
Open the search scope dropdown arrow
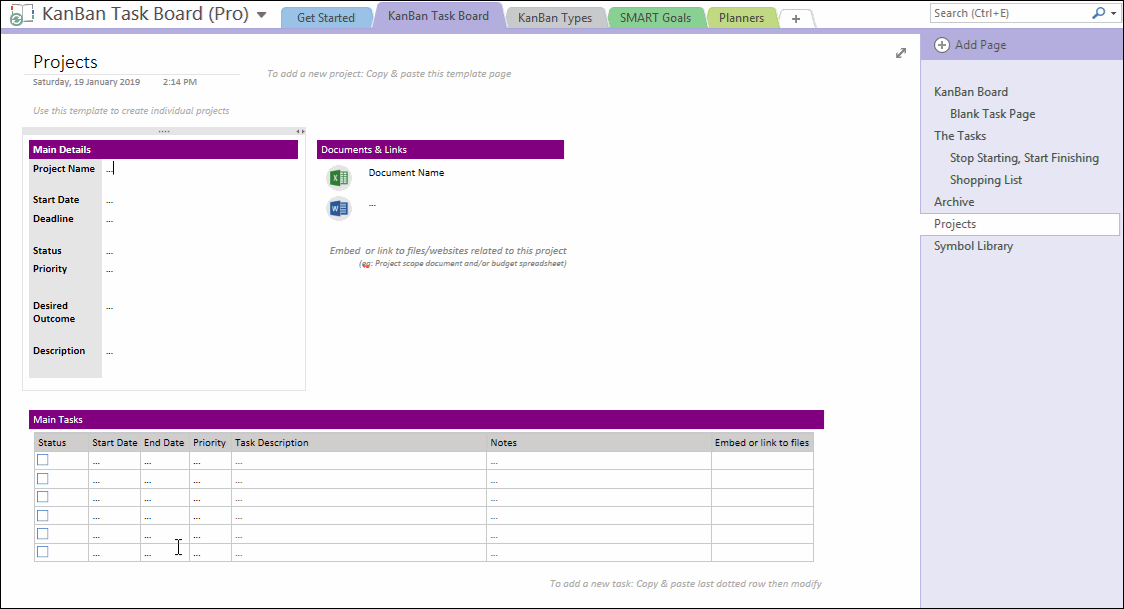click(x=1113, y=14)
